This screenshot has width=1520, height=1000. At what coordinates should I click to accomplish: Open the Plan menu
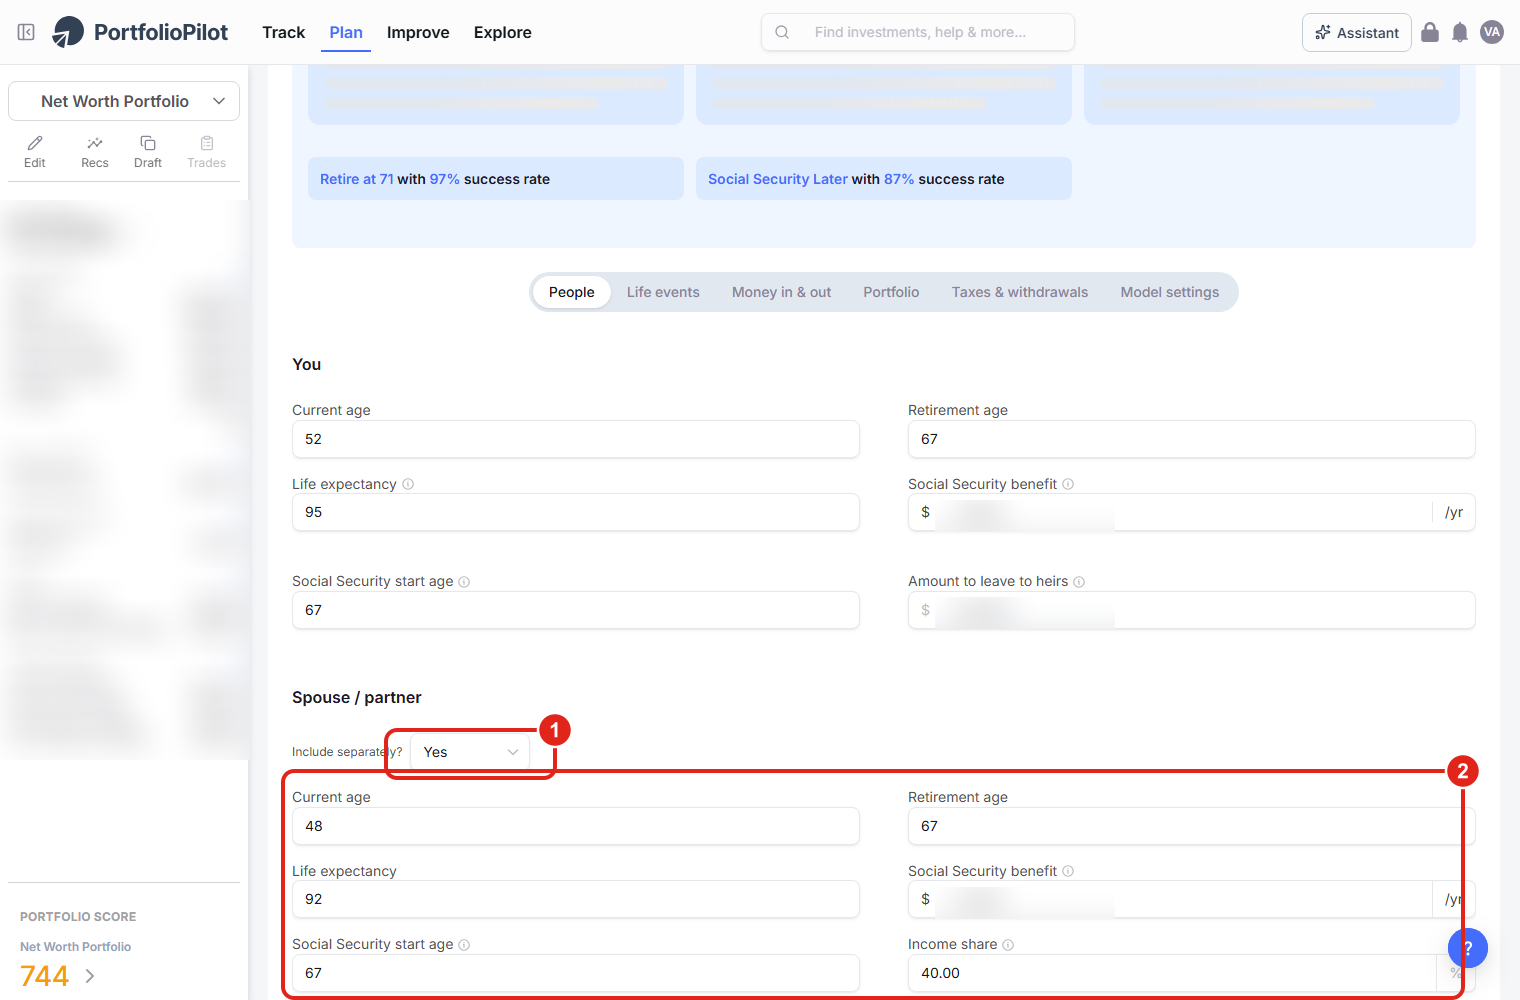[x=346, y=32]
